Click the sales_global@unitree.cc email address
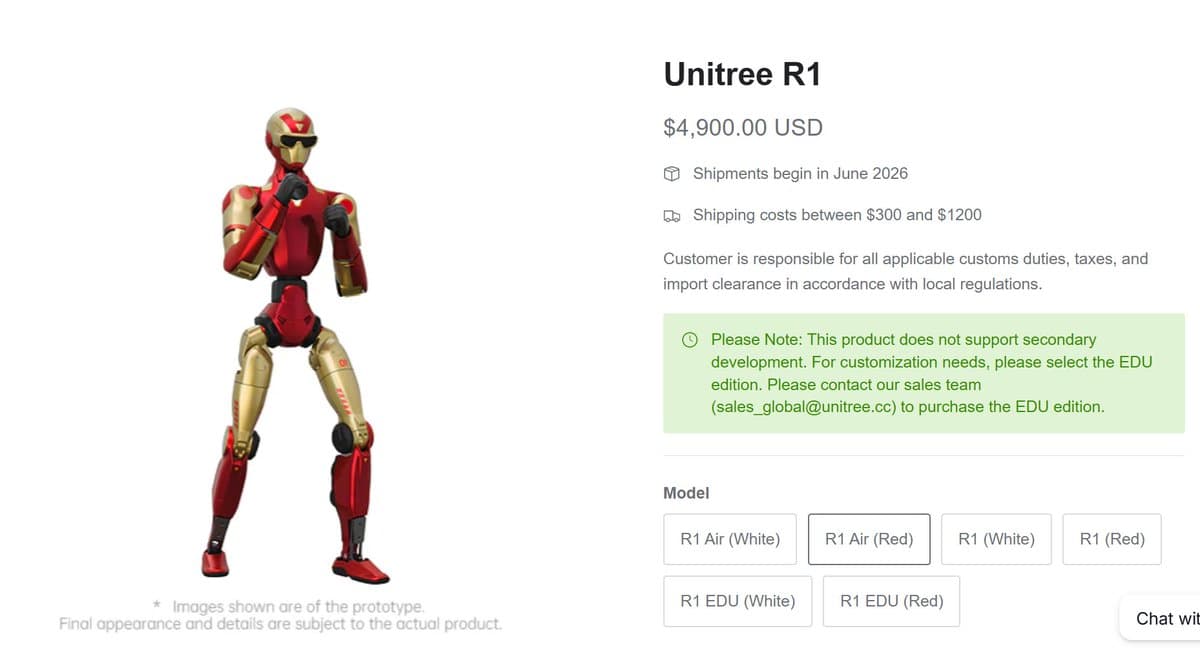This screenshot has width=1200, height=653. 803,407
